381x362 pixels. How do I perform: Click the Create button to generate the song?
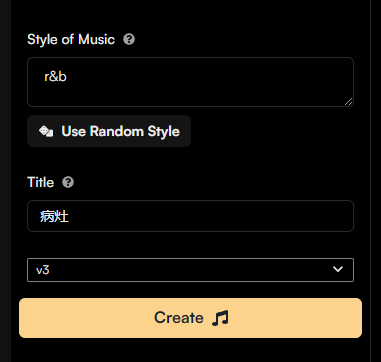[x=190, y=318]
